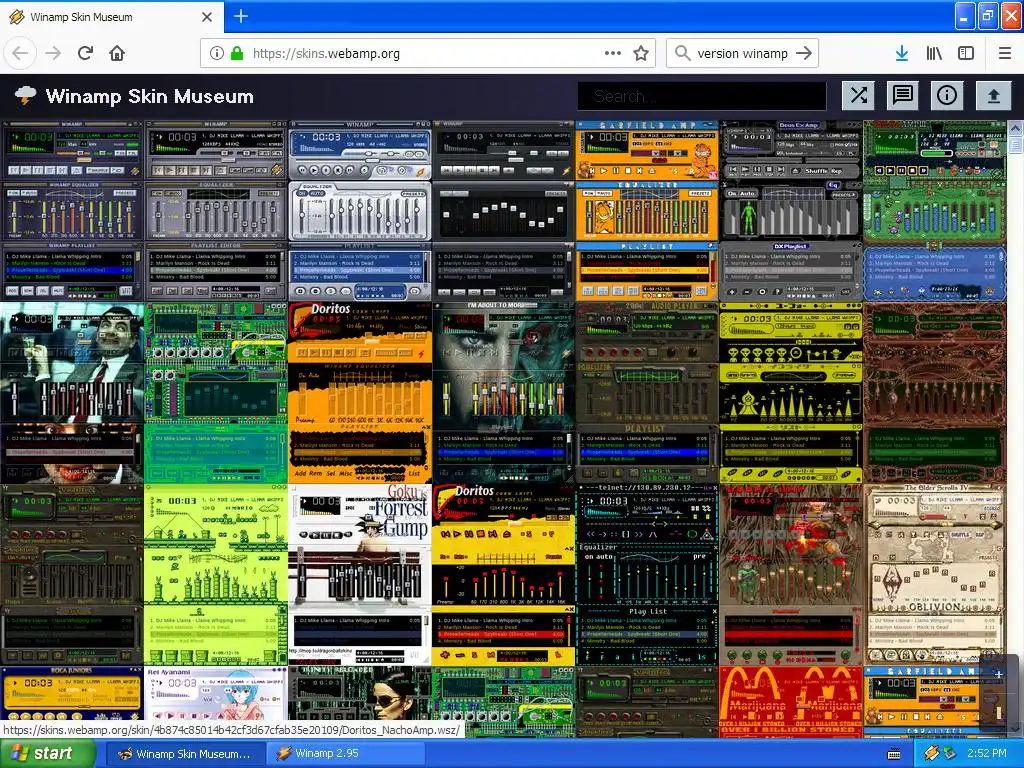The height and width of the screenshot is (768, 1024).
Task: Open the green Mario-style skin thumbnail
Action: pos(216,574)
